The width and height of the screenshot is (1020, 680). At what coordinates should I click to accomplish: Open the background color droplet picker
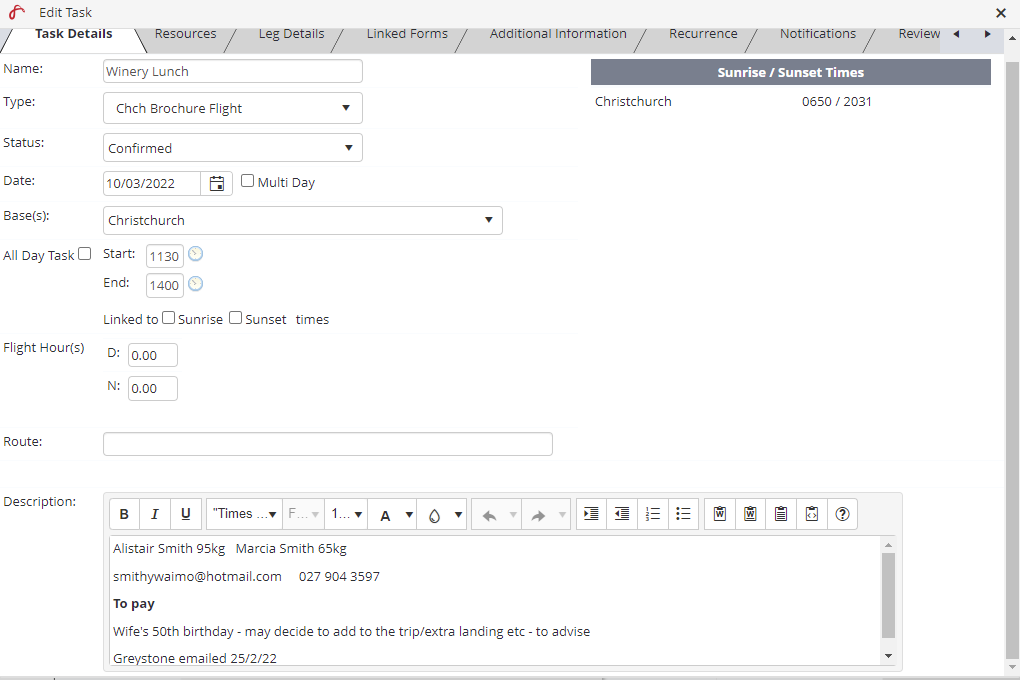(x=441, y=515)
